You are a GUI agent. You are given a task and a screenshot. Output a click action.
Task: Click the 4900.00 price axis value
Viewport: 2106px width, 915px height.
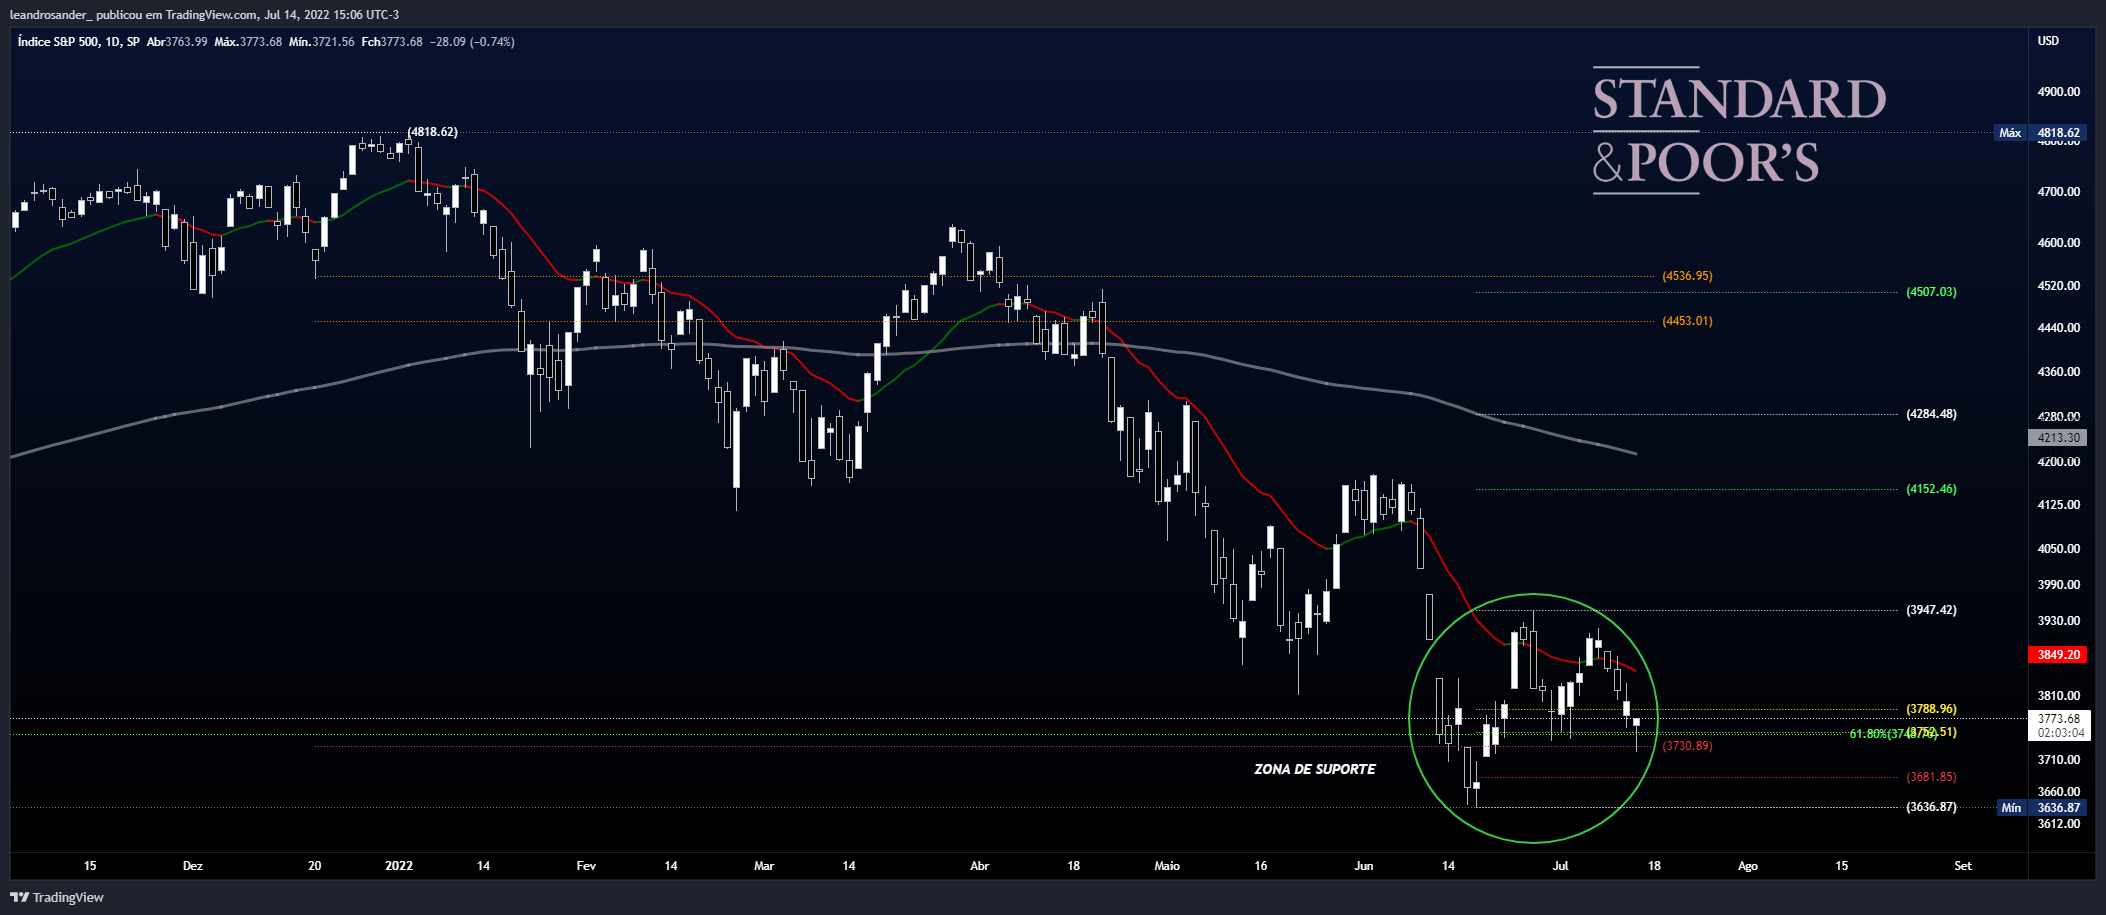tap(2058, 92)
